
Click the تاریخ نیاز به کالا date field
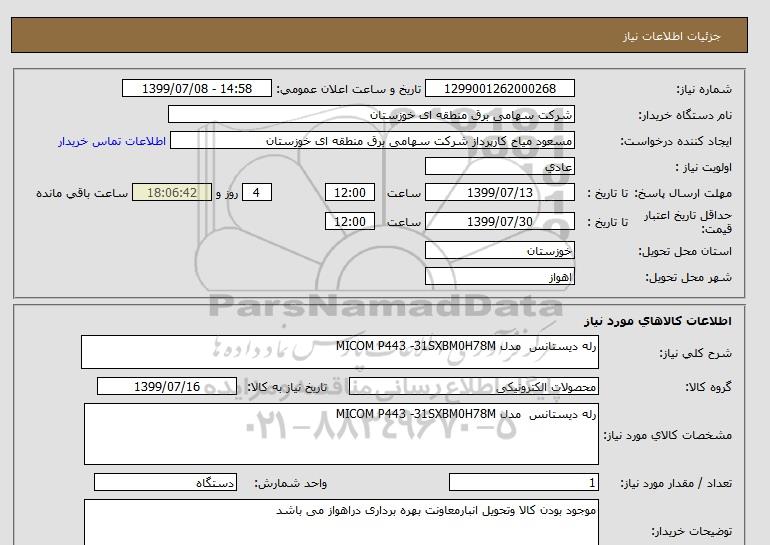[167, 387]
